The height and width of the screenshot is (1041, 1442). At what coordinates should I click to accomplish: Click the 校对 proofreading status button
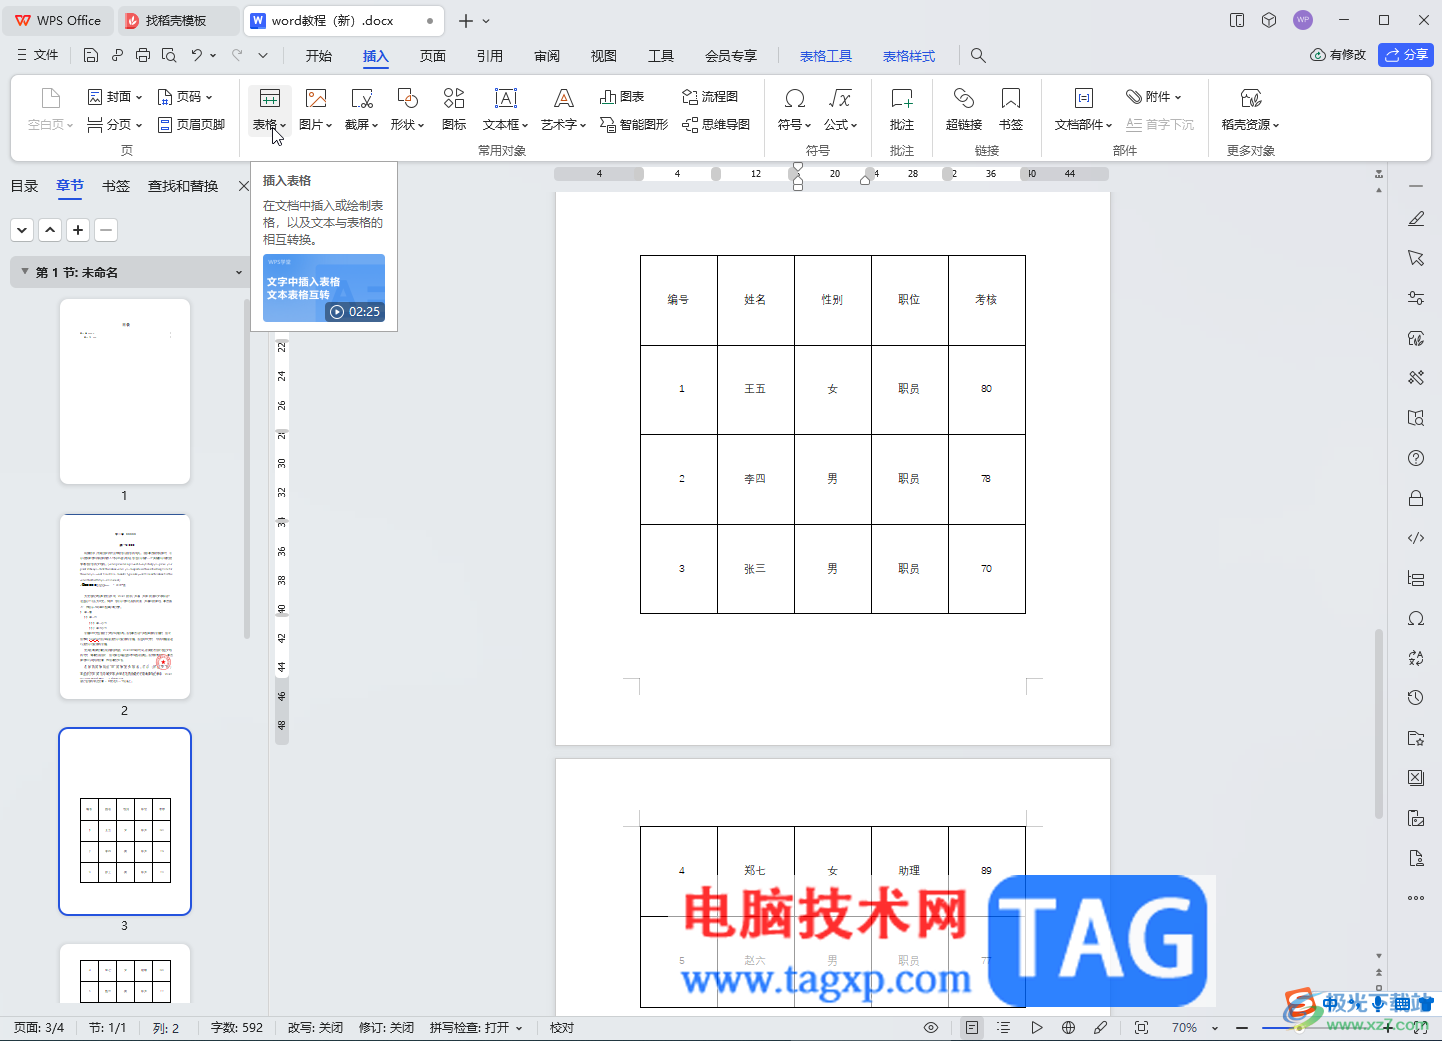[x=562, y=1028]
